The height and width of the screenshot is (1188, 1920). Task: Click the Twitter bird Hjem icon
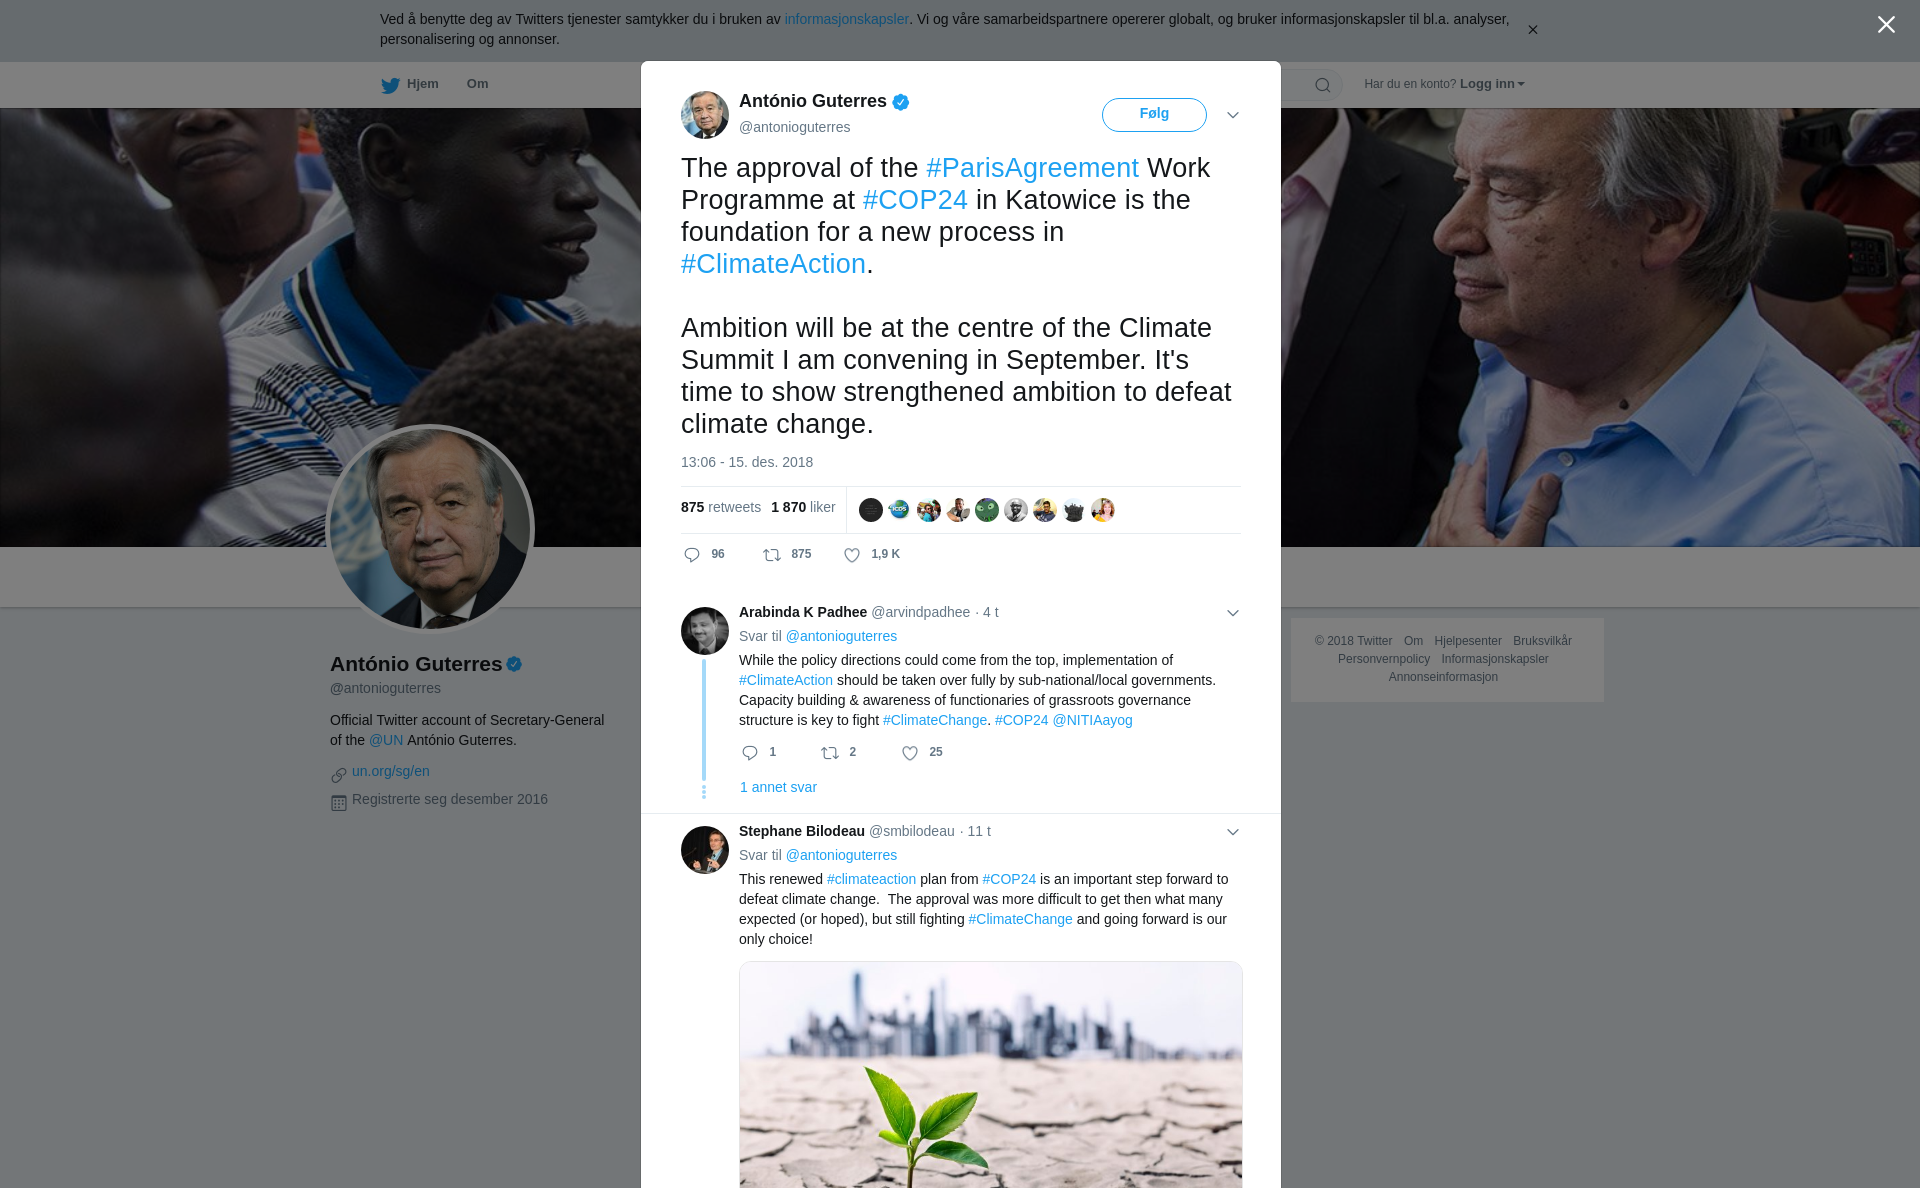(x=390, y=85)
